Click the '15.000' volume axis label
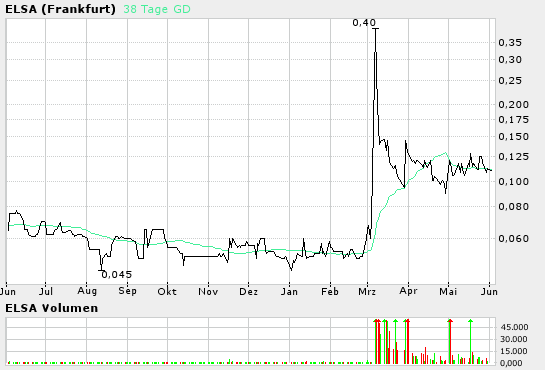 tap(514, 351)
